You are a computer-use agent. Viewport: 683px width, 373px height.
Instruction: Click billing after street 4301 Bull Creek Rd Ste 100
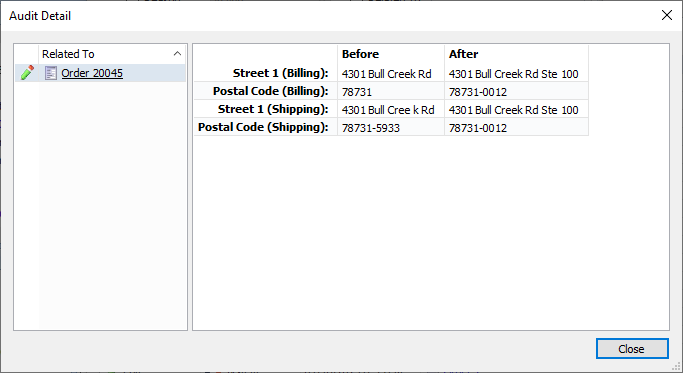[514, 74]
